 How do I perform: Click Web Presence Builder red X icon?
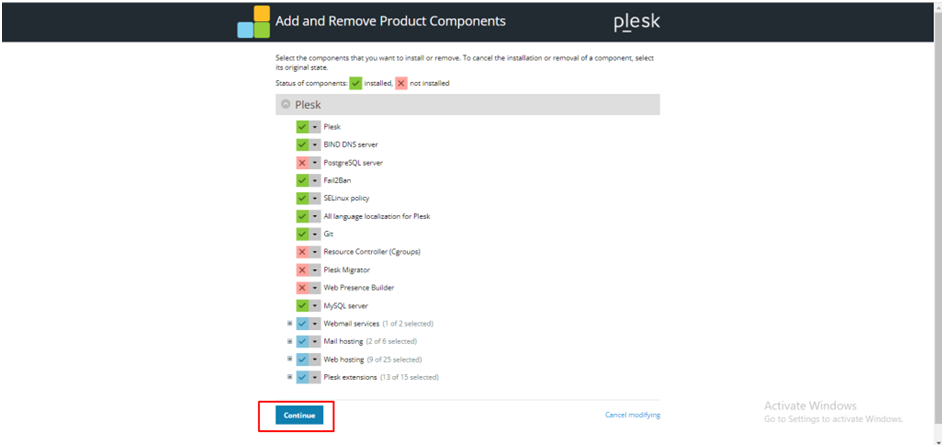point(302,288)
